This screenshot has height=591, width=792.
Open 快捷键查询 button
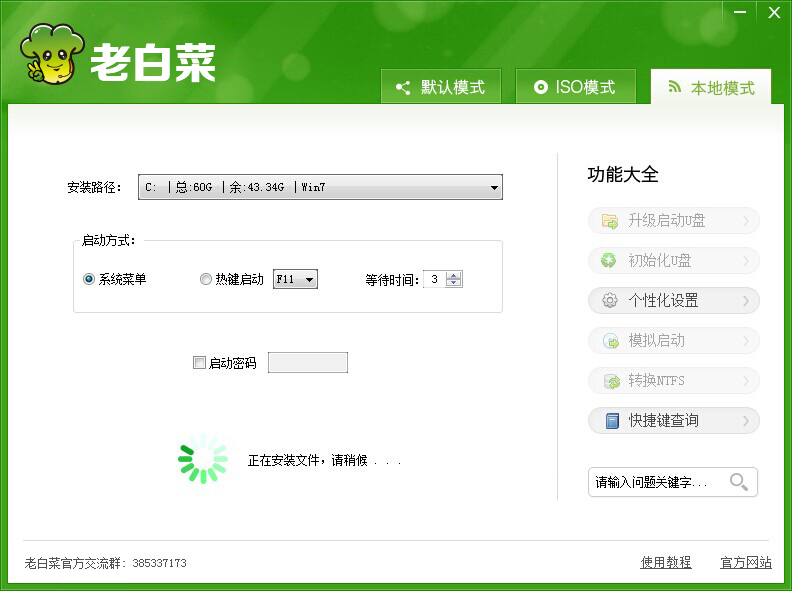pos(674,420)
